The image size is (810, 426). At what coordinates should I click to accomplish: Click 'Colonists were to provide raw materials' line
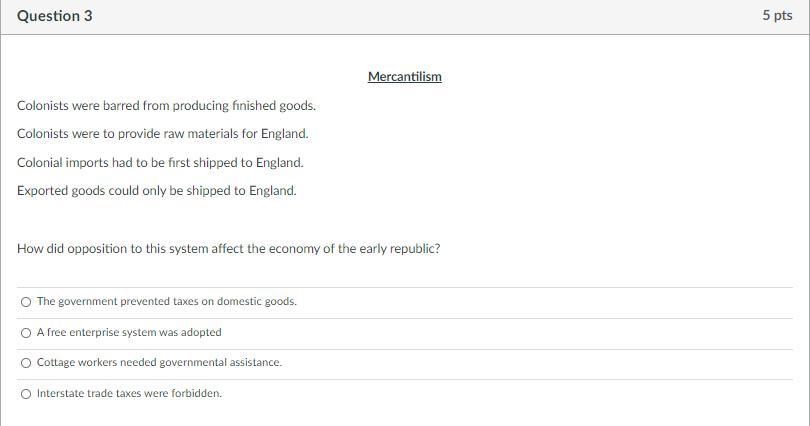[162, 133]
